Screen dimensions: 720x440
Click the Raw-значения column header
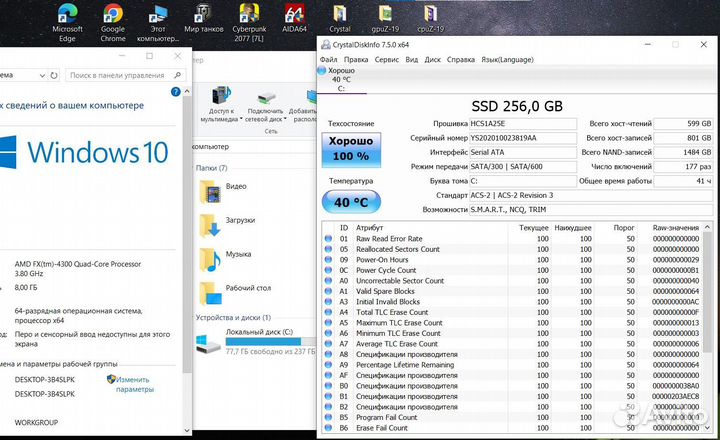pyautogui.click(x=675, y=228)
